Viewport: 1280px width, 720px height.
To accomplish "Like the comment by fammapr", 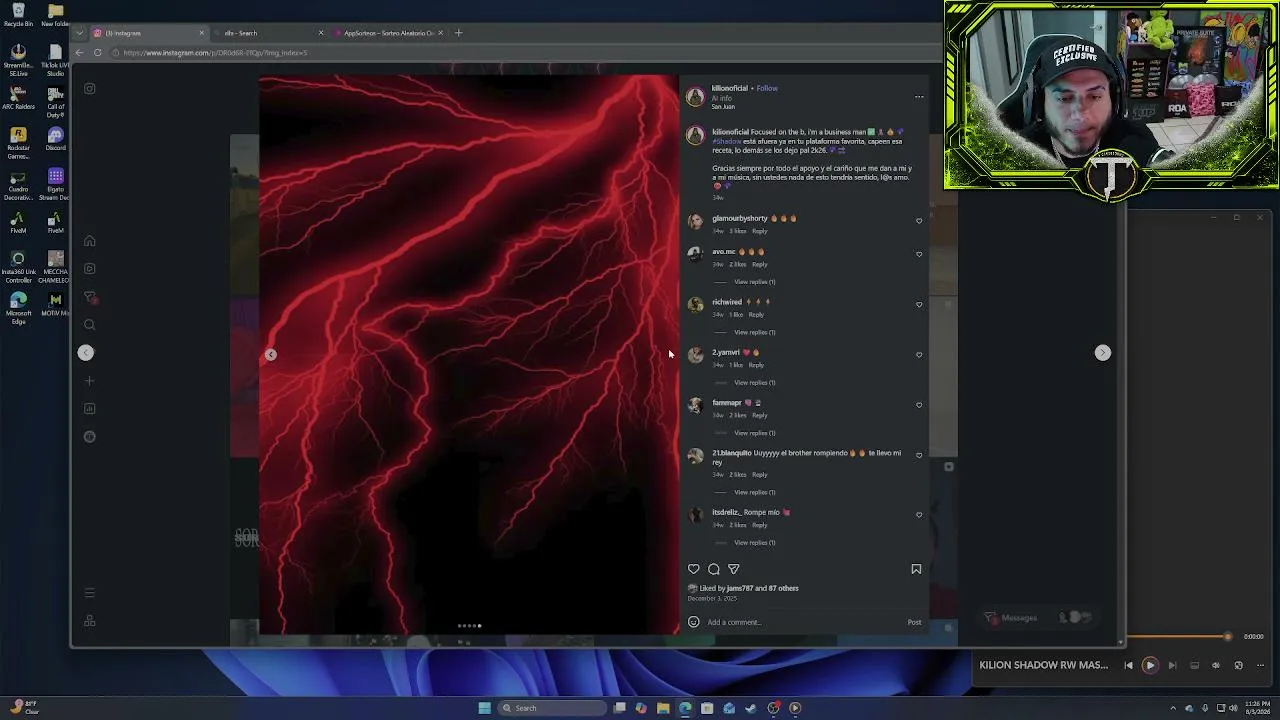I will point(919,405).
